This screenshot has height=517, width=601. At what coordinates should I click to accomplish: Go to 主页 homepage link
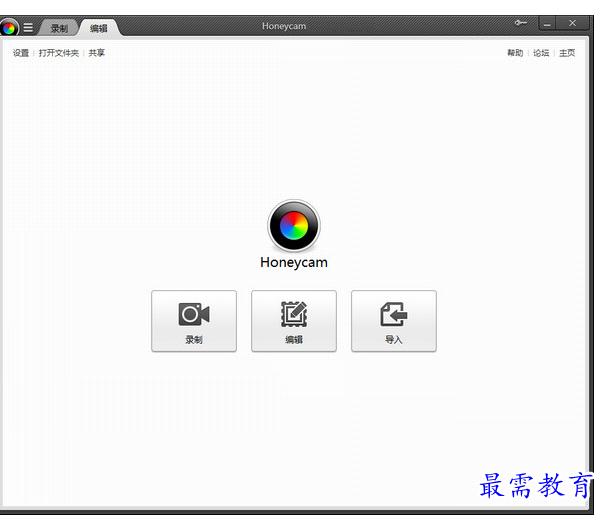[567, 53]
